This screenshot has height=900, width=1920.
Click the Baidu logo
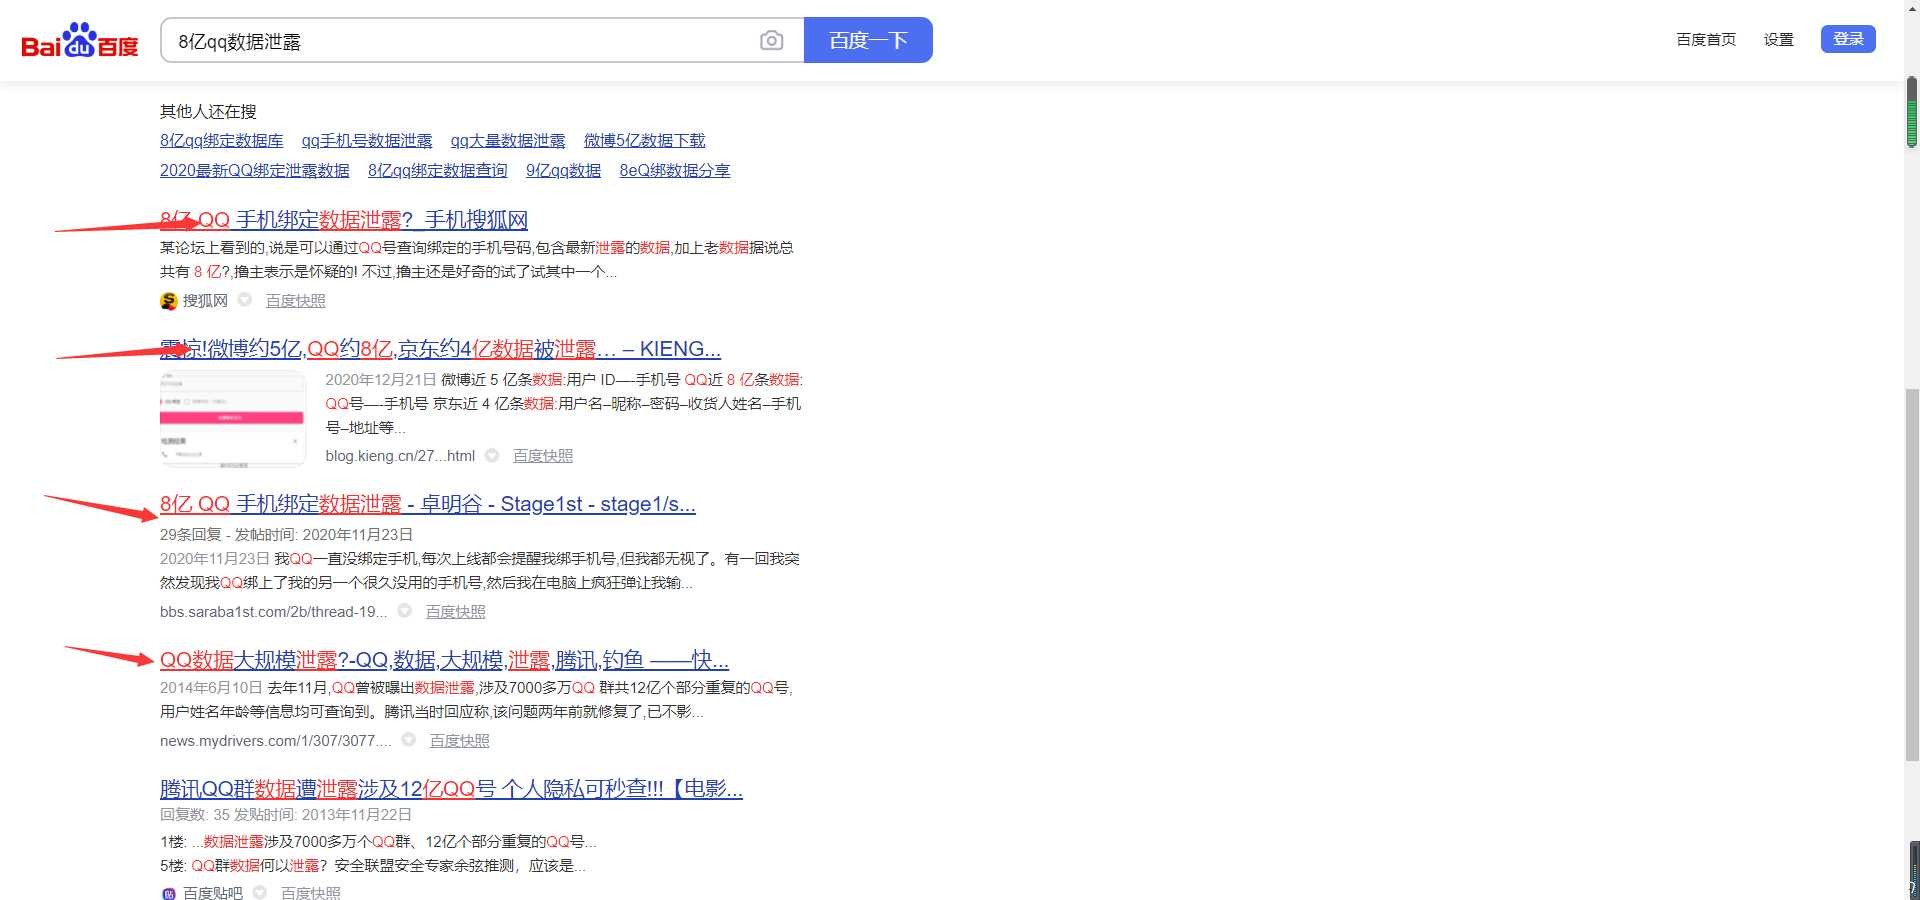click(80, 40)
